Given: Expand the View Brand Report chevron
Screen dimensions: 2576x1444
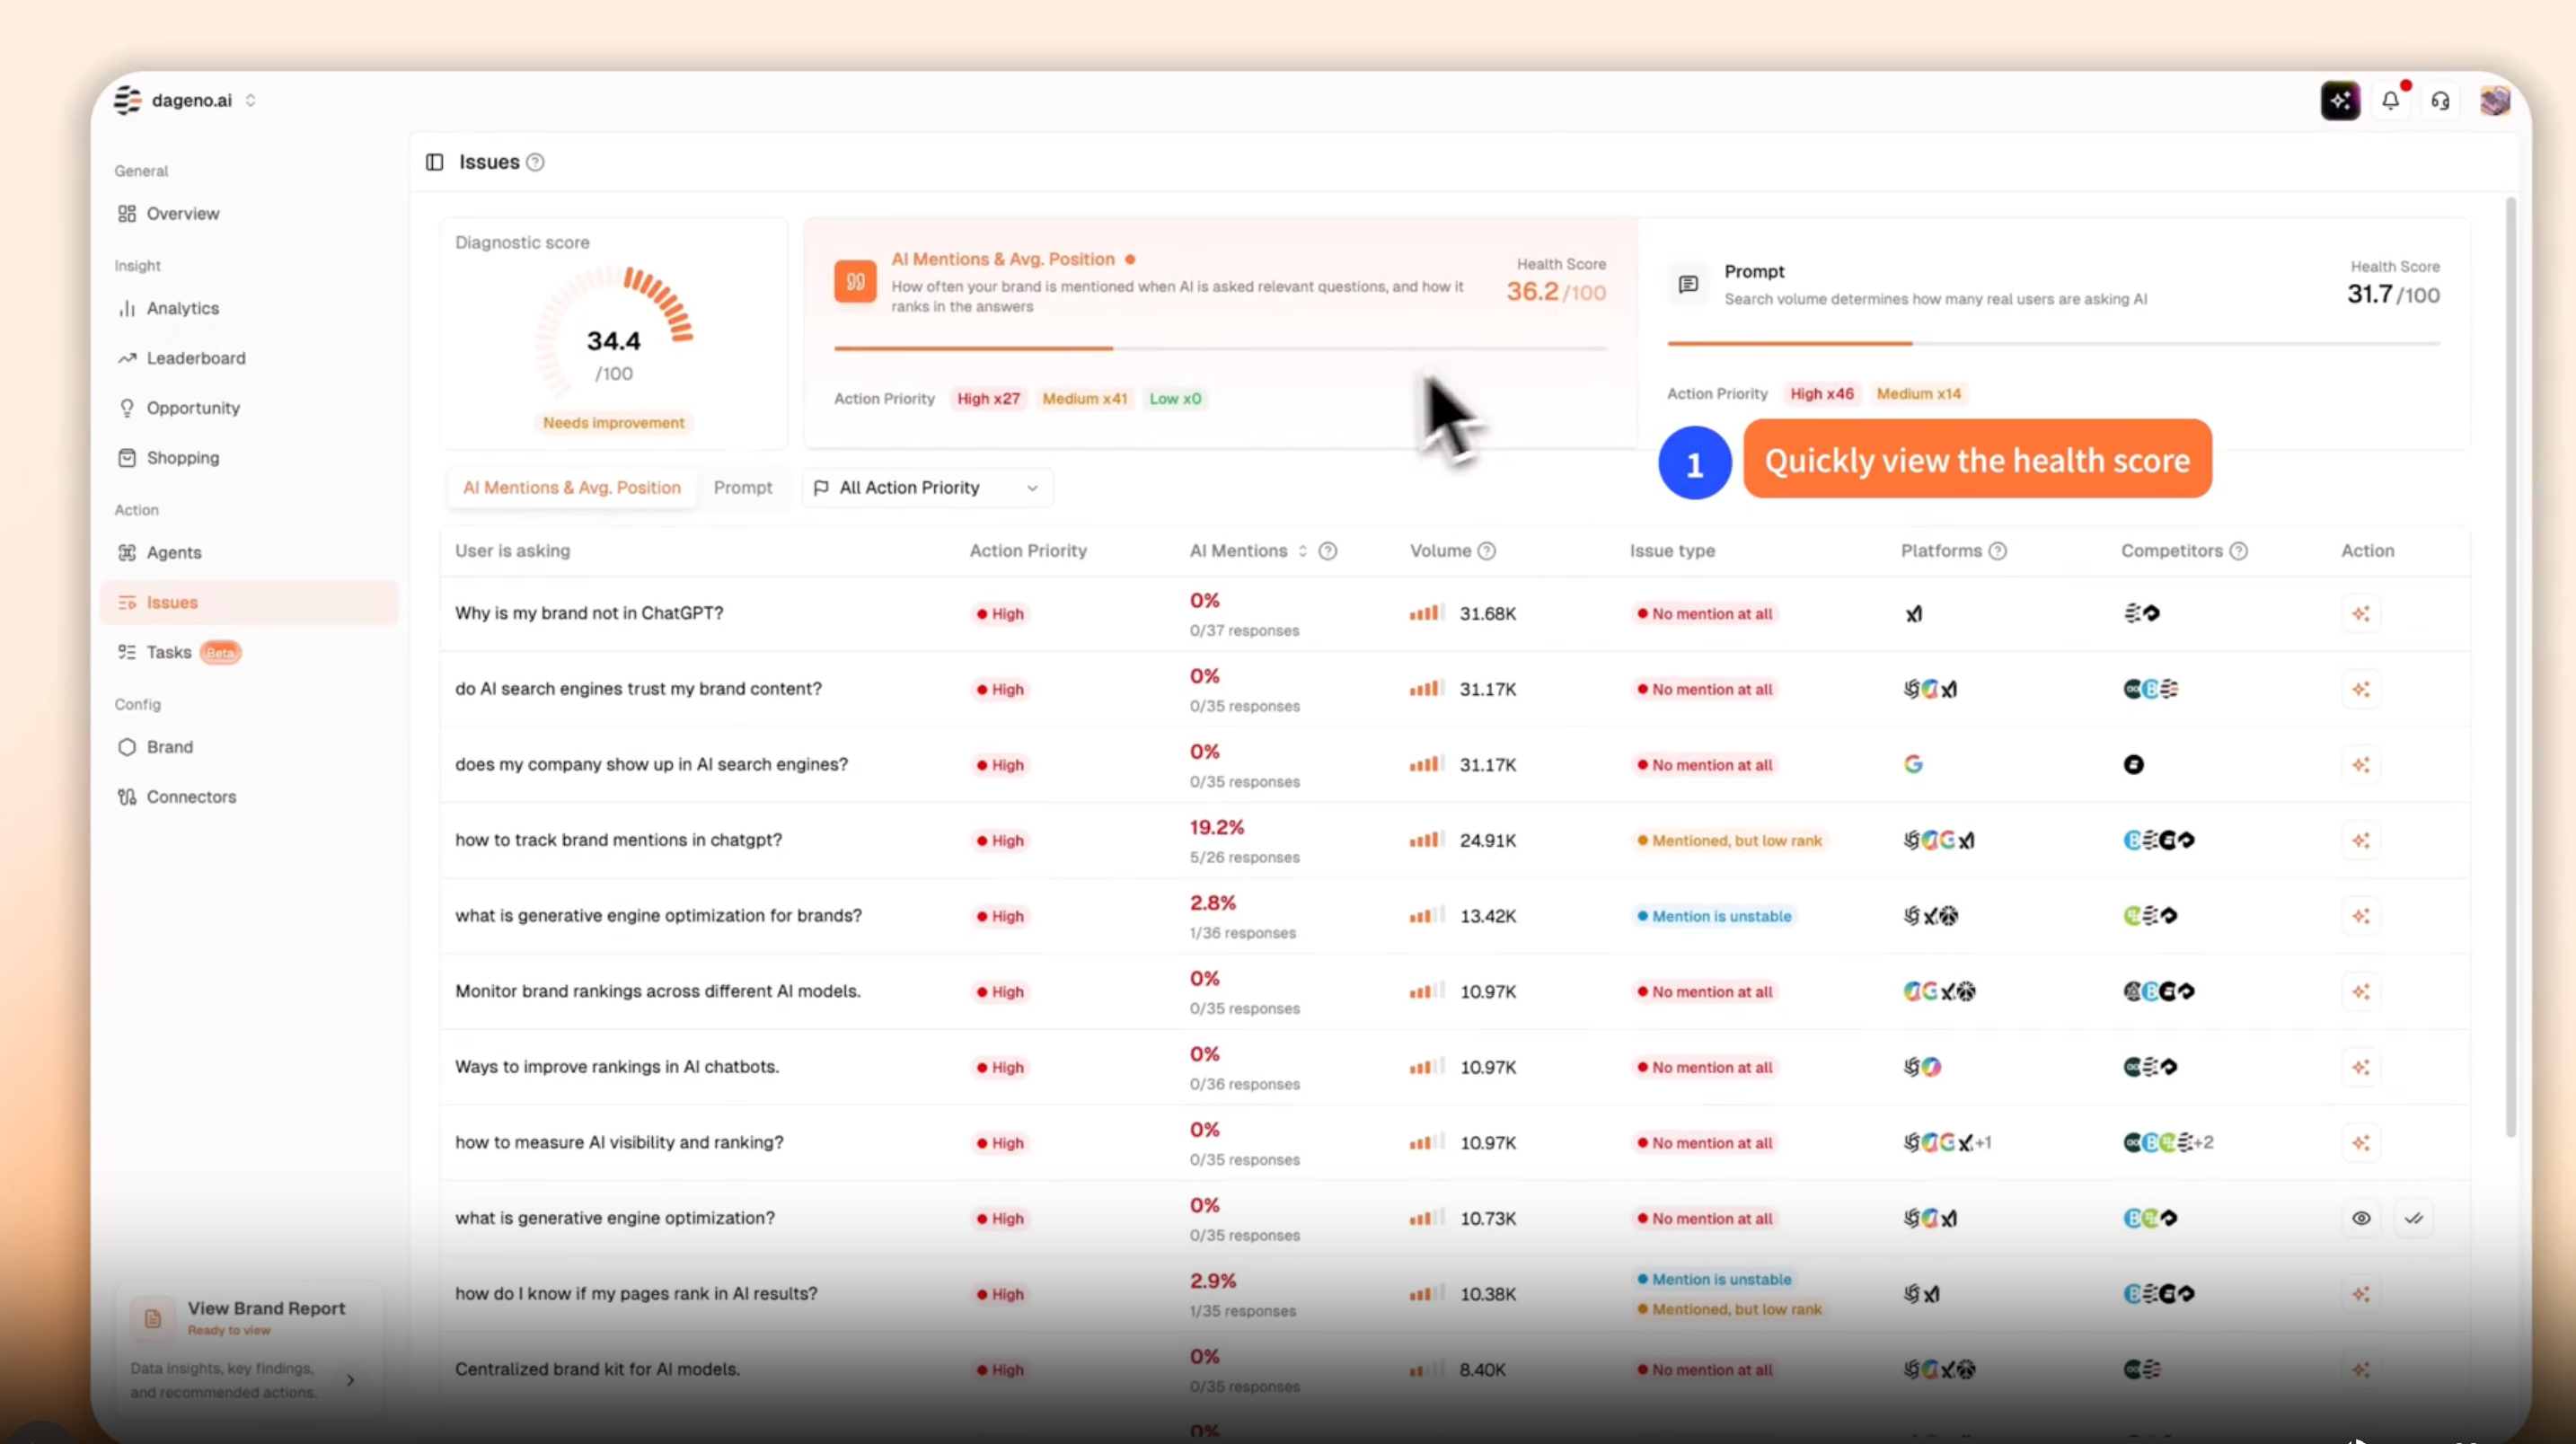Looking at the screenshot, I should [x=350, y=1380].
